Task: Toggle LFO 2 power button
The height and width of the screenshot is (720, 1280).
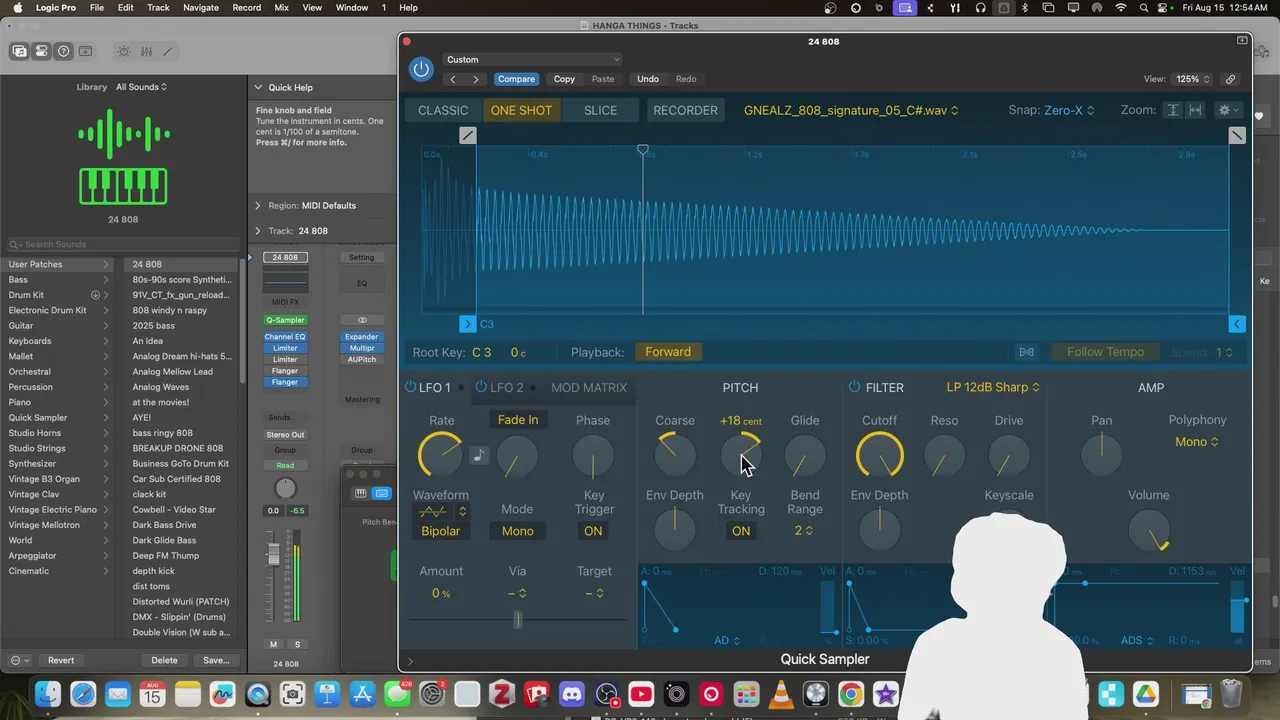Action: pyautogui.click(x=481, y=387)
